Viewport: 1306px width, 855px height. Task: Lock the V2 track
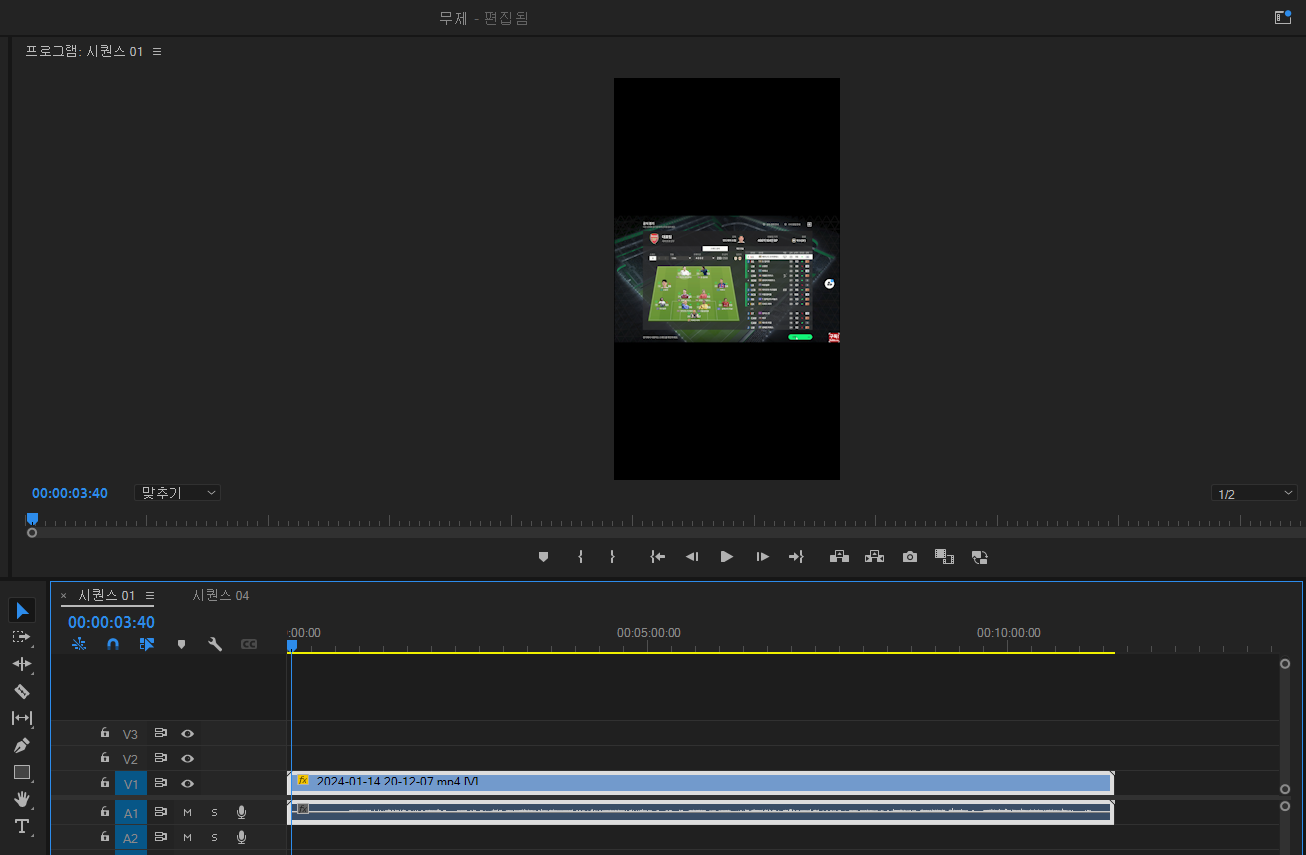[x=104, y=759]
